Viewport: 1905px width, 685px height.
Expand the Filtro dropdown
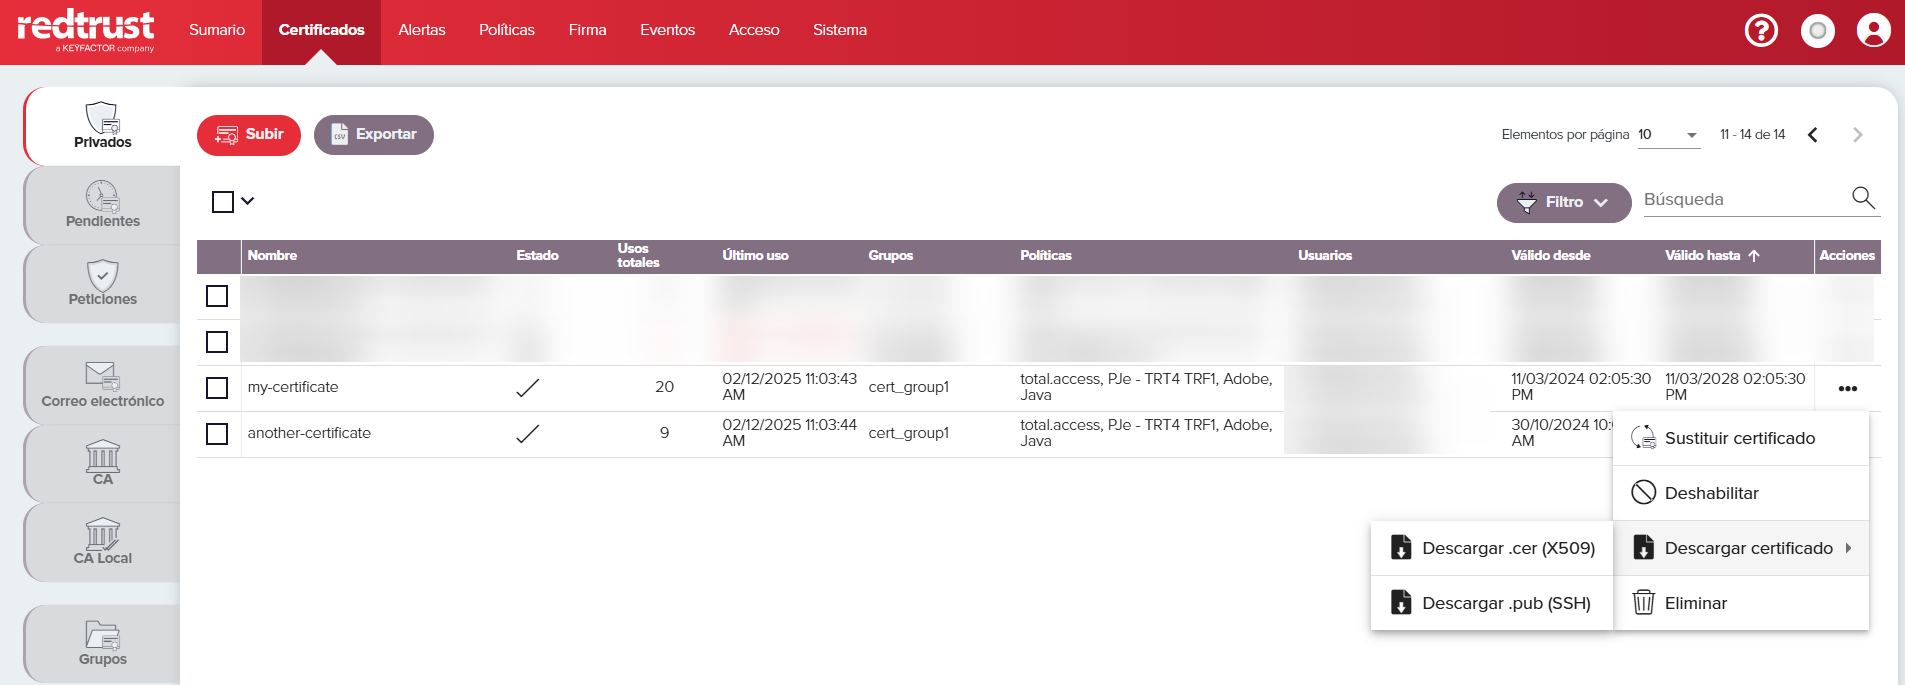1563,202
